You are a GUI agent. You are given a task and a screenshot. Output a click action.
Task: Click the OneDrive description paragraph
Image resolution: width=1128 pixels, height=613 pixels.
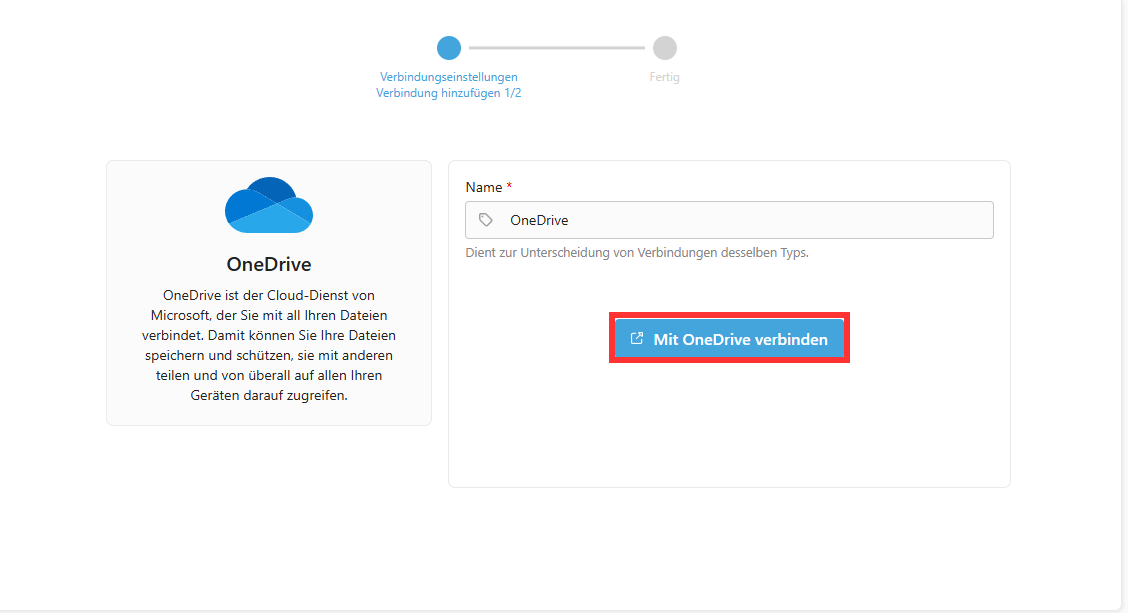[269, 345]
